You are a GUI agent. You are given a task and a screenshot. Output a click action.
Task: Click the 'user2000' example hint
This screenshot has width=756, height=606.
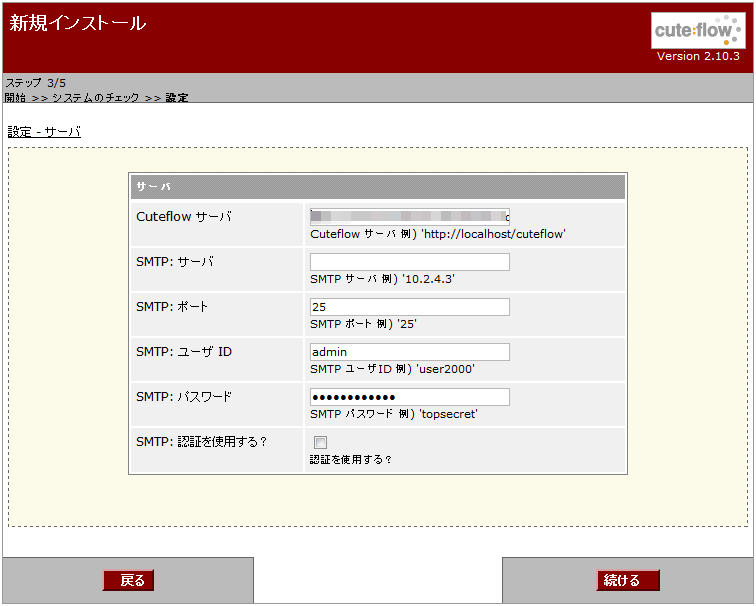392,369
